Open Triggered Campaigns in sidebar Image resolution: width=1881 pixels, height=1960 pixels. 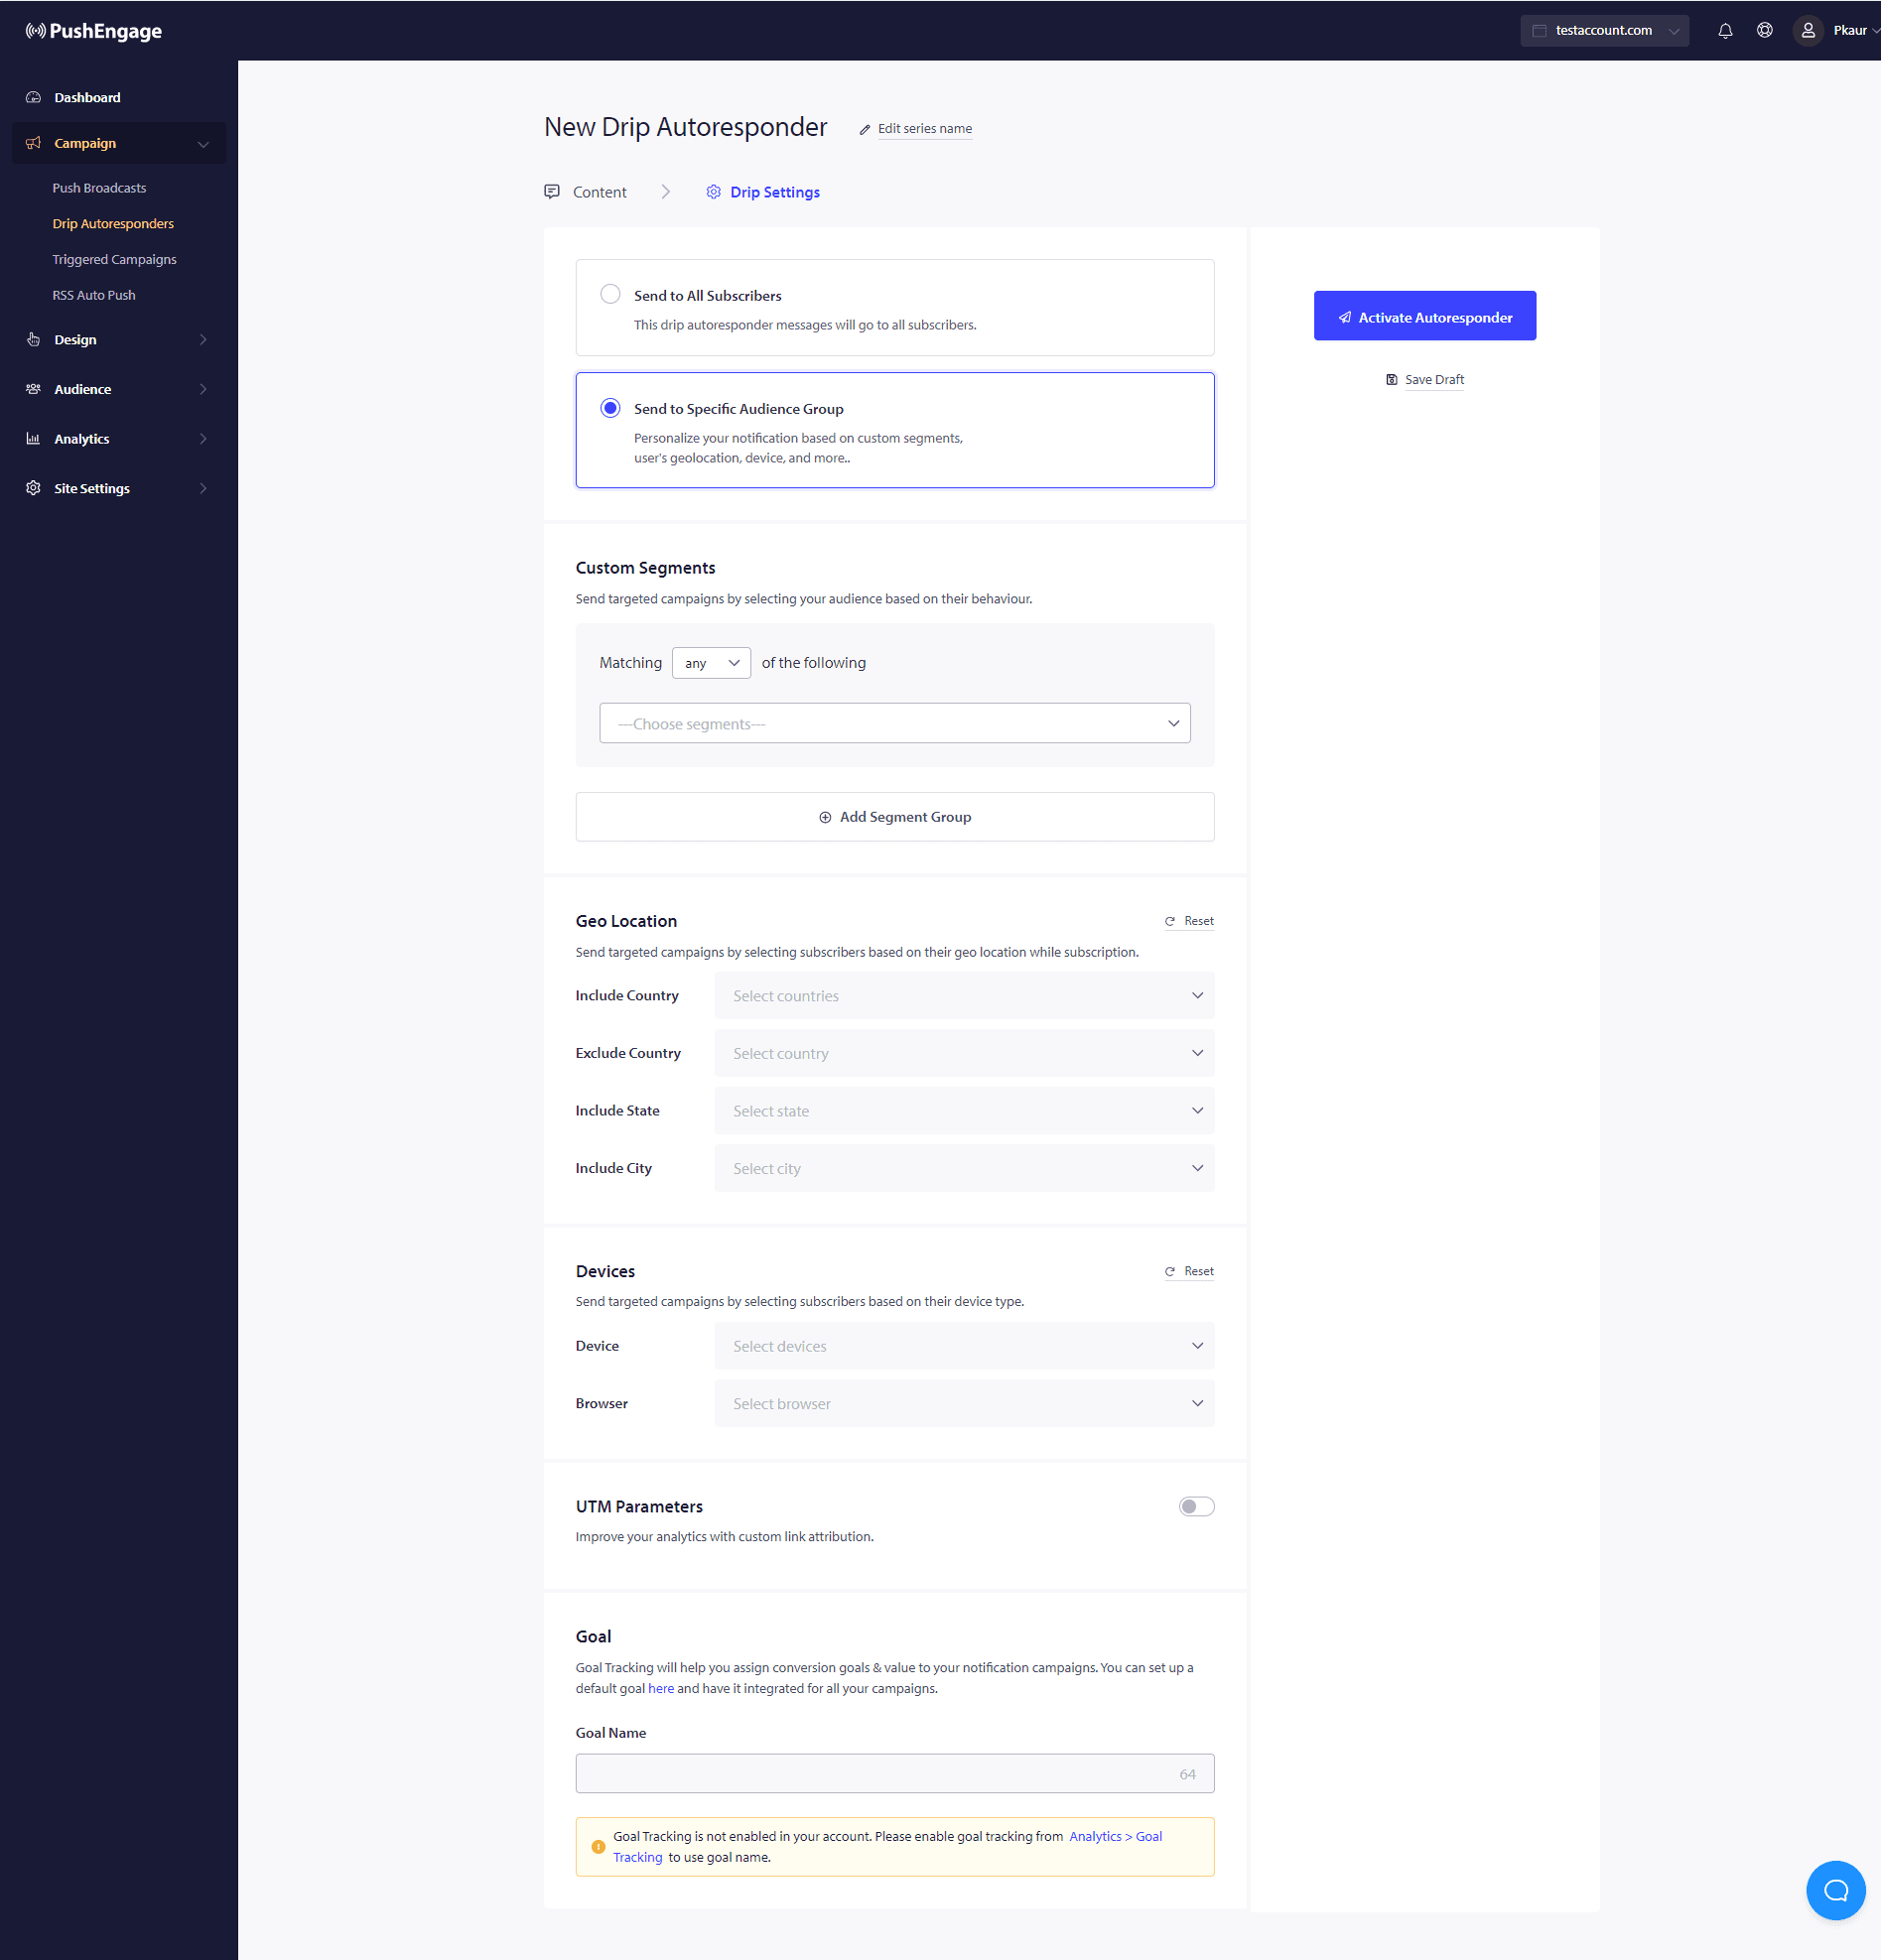pos(114,259)
